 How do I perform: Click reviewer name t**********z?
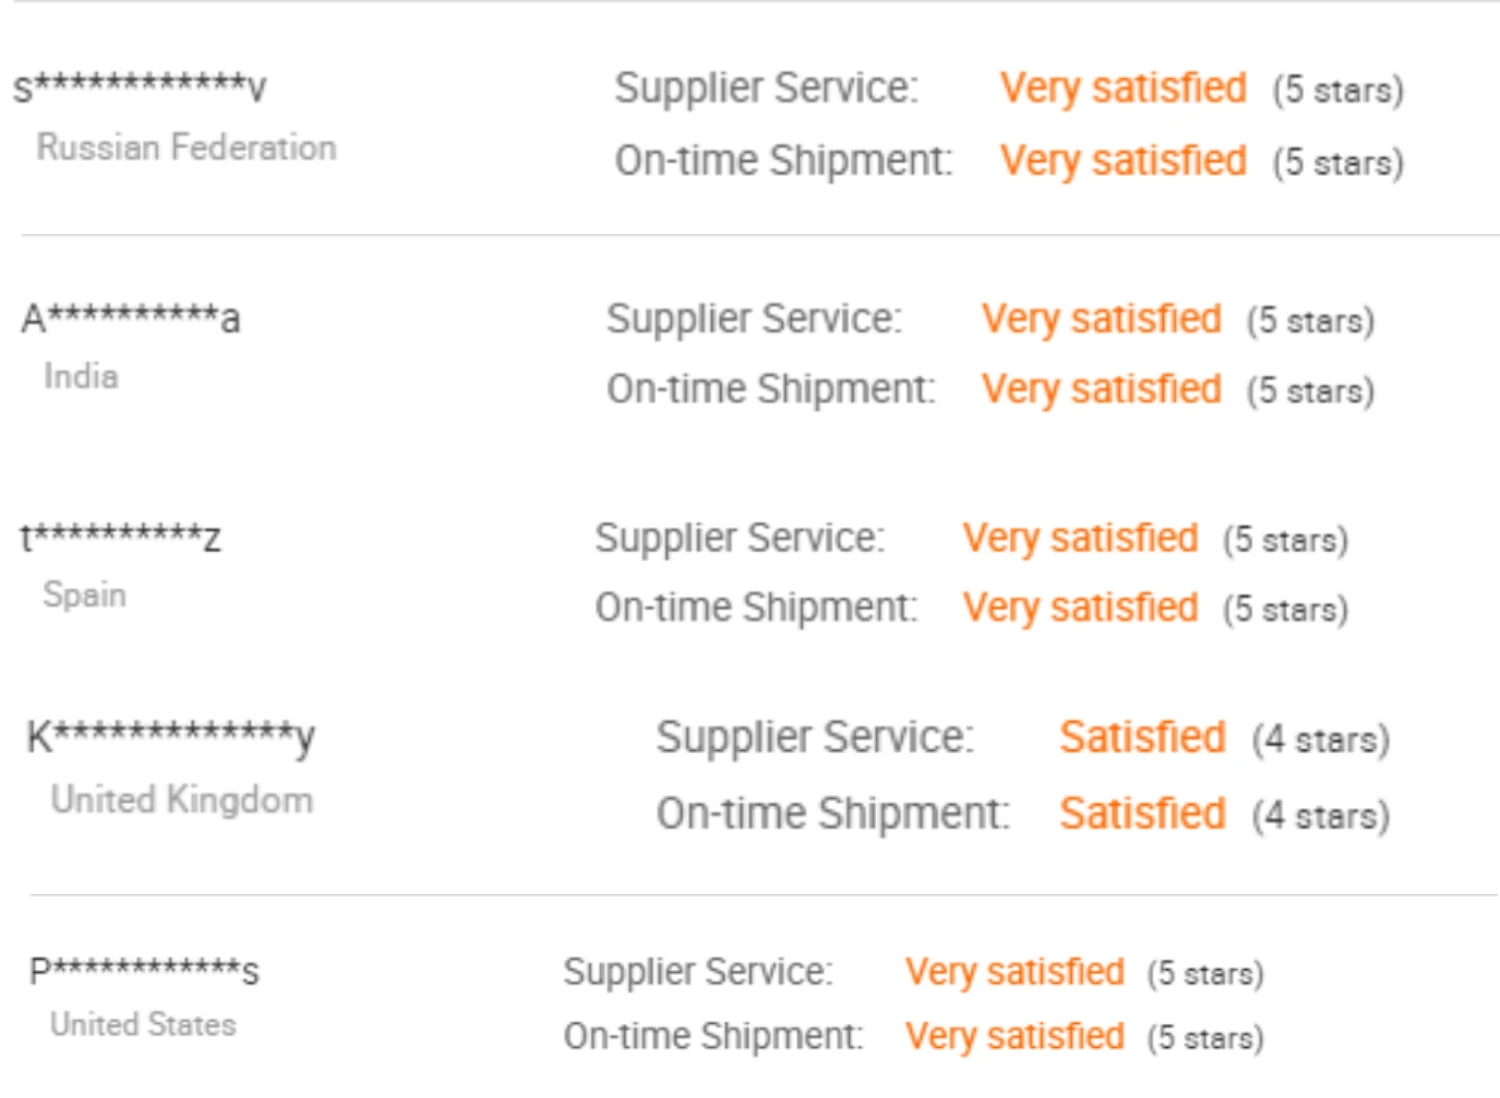pos(121,538)
